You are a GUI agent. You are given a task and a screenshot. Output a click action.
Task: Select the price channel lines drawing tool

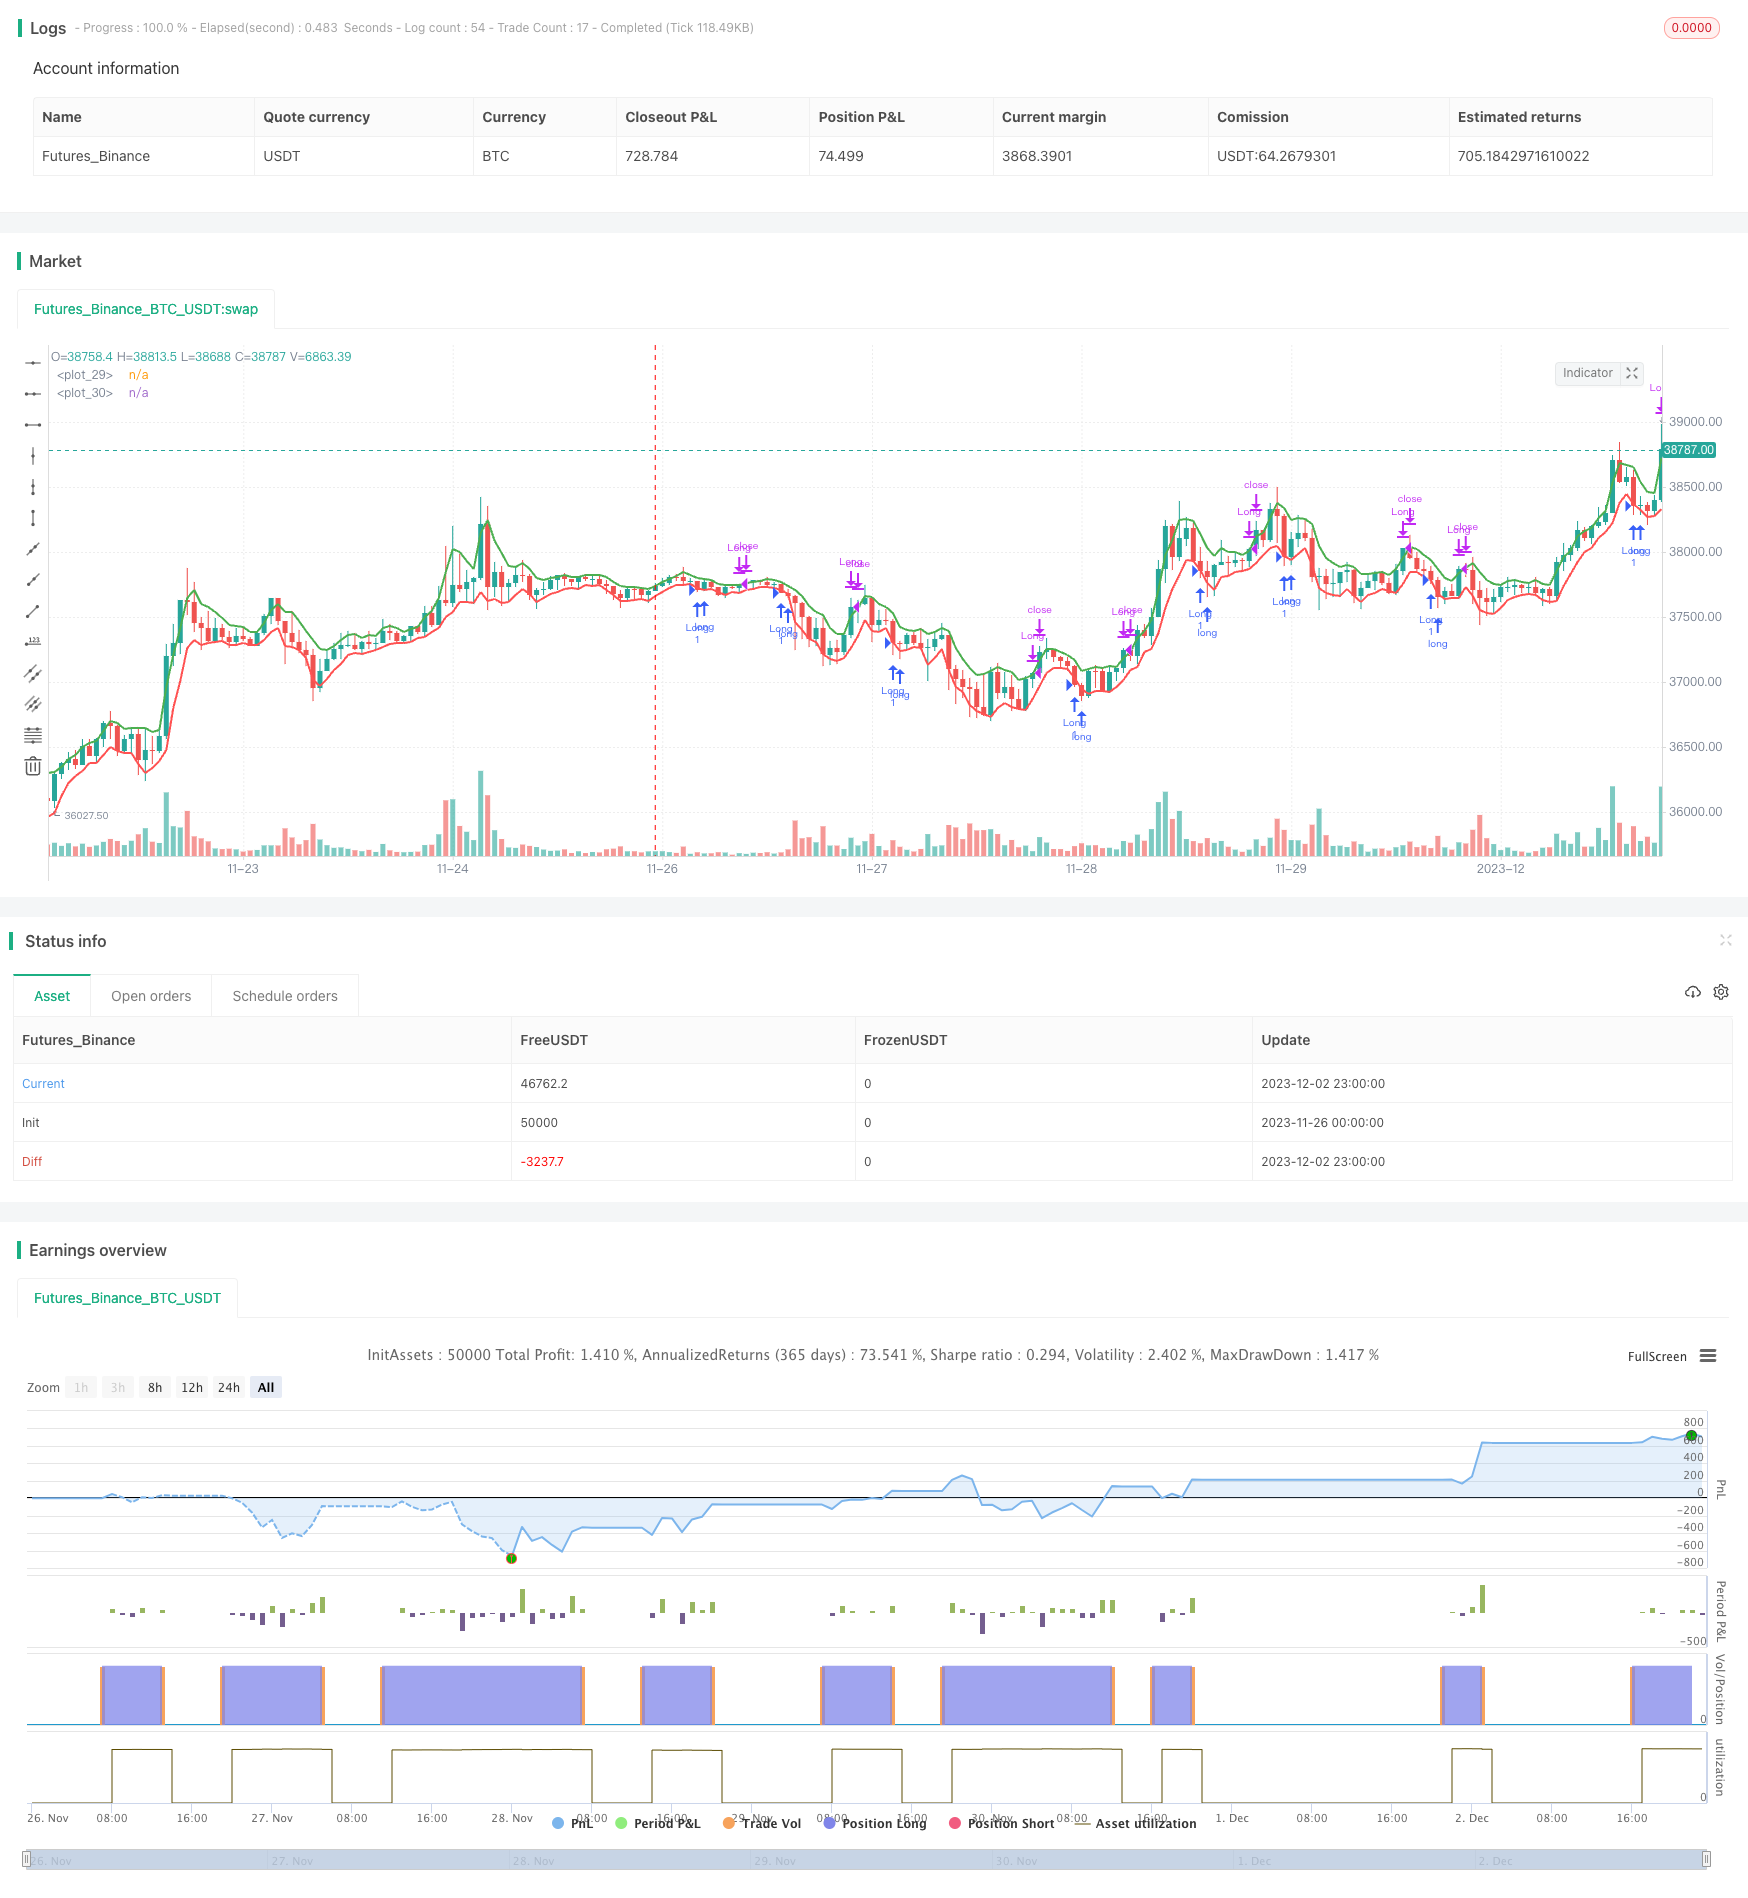click(33, 704)
